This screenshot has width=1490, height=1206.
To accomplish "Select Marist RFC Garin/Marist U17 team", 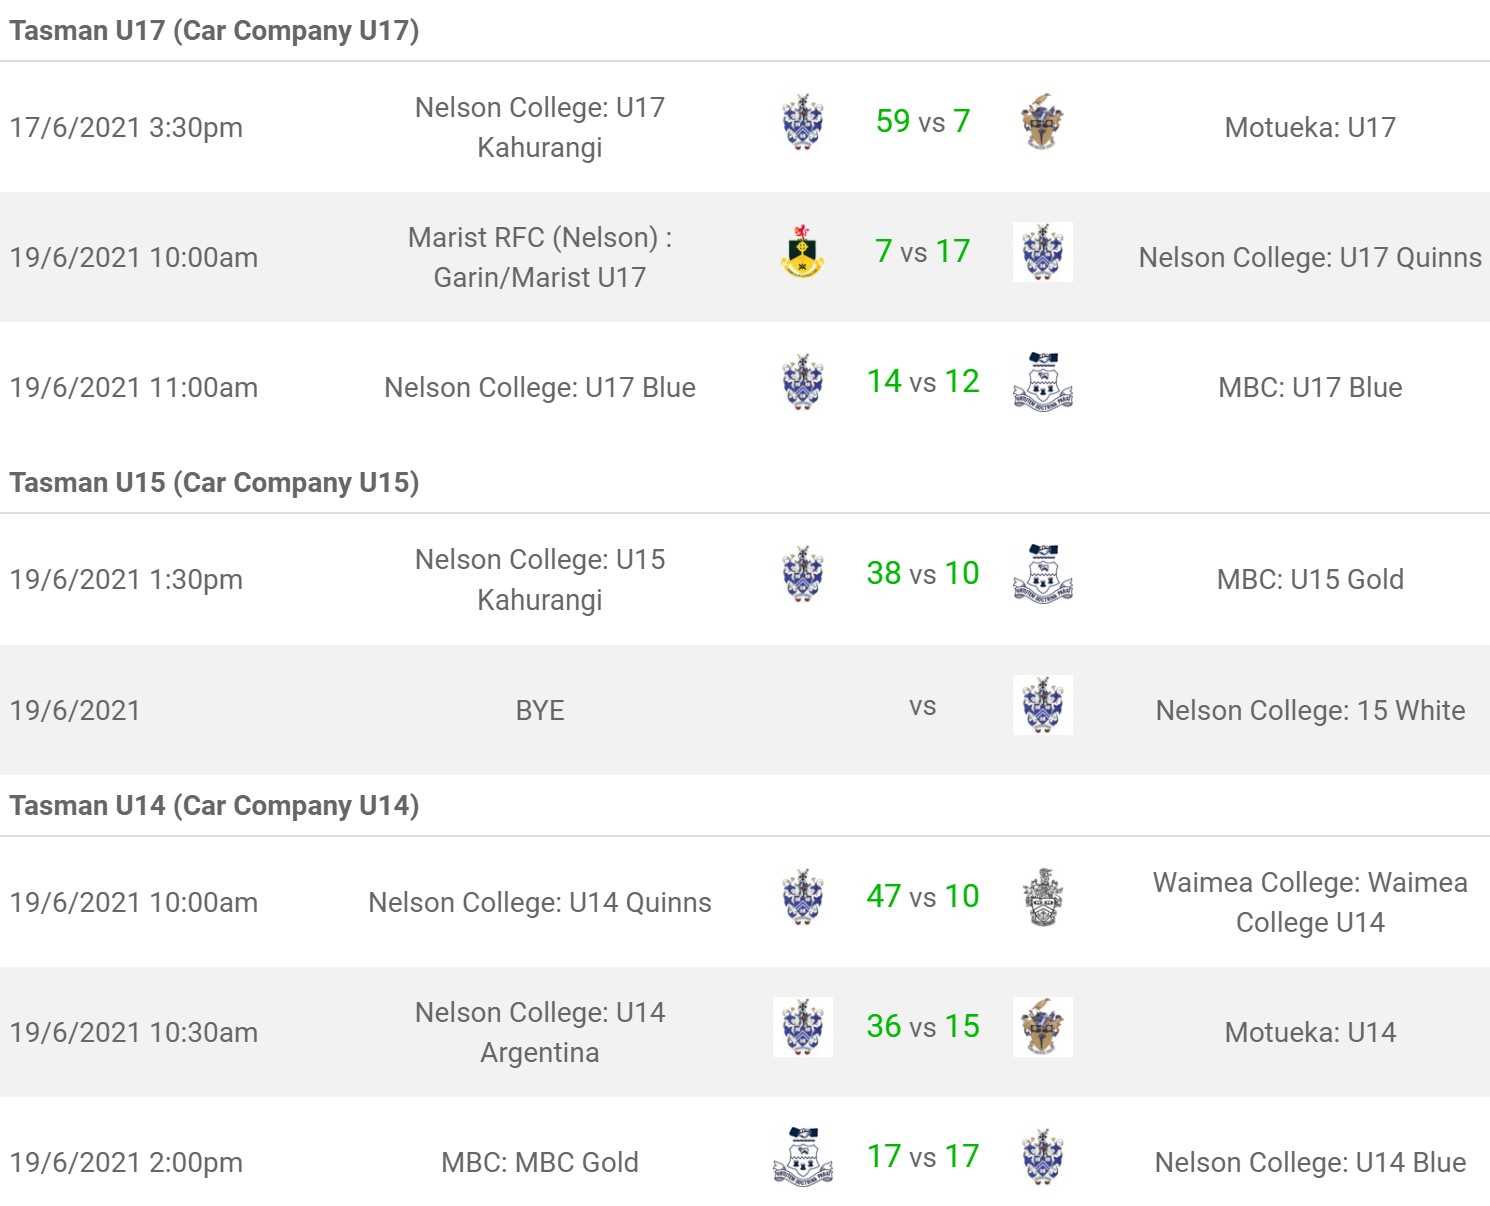I will (x=540, y=257).
